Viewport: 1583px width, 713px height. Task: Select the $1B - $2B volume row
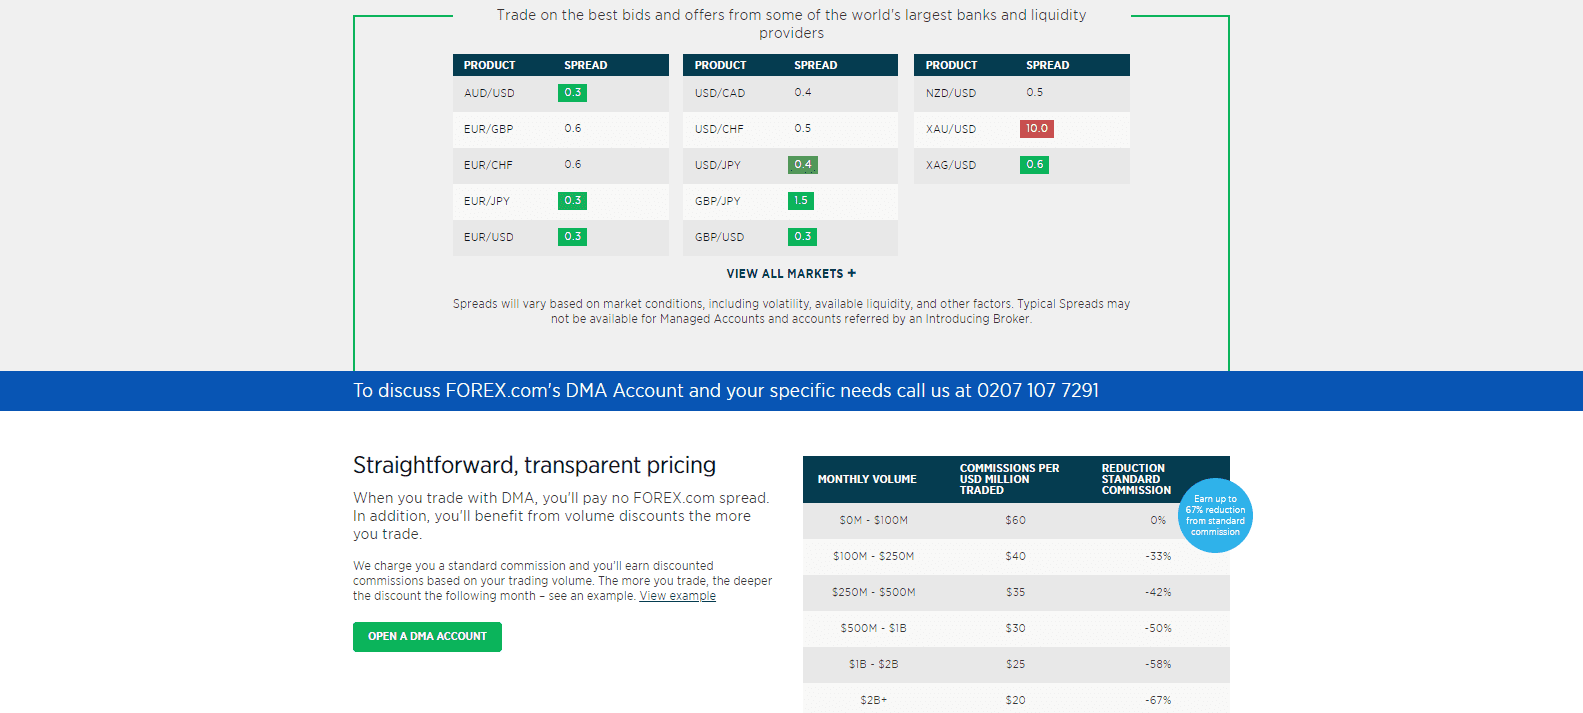pos(1016,665)
